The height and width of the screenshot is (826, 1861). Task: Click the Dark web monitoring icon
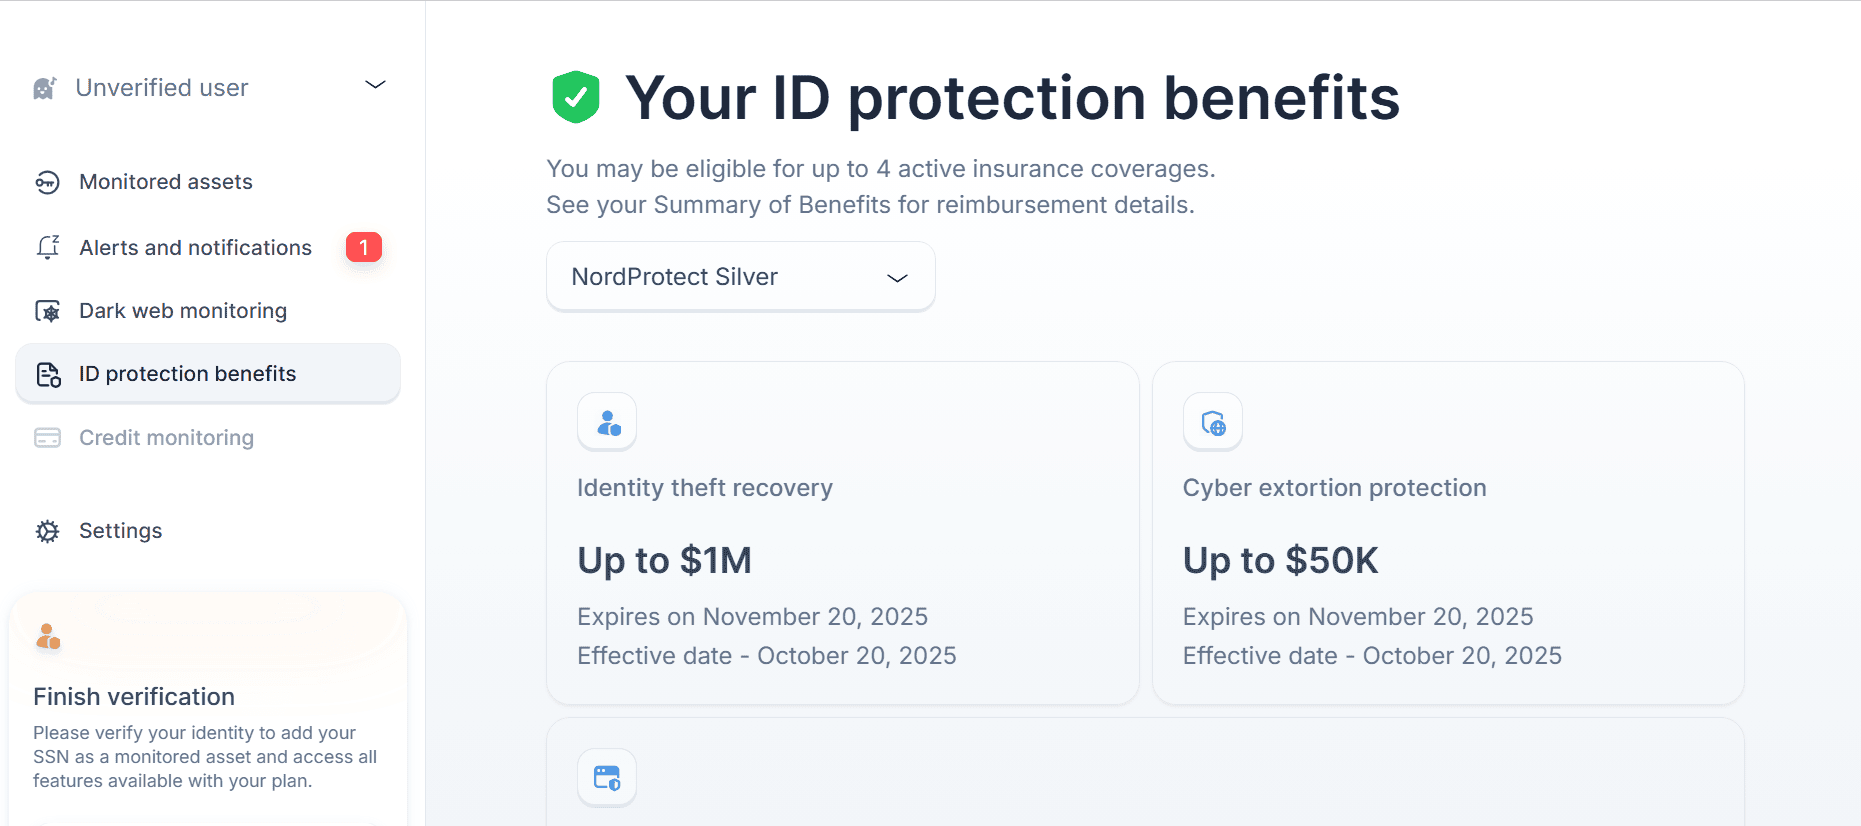[x=47, y=311]
